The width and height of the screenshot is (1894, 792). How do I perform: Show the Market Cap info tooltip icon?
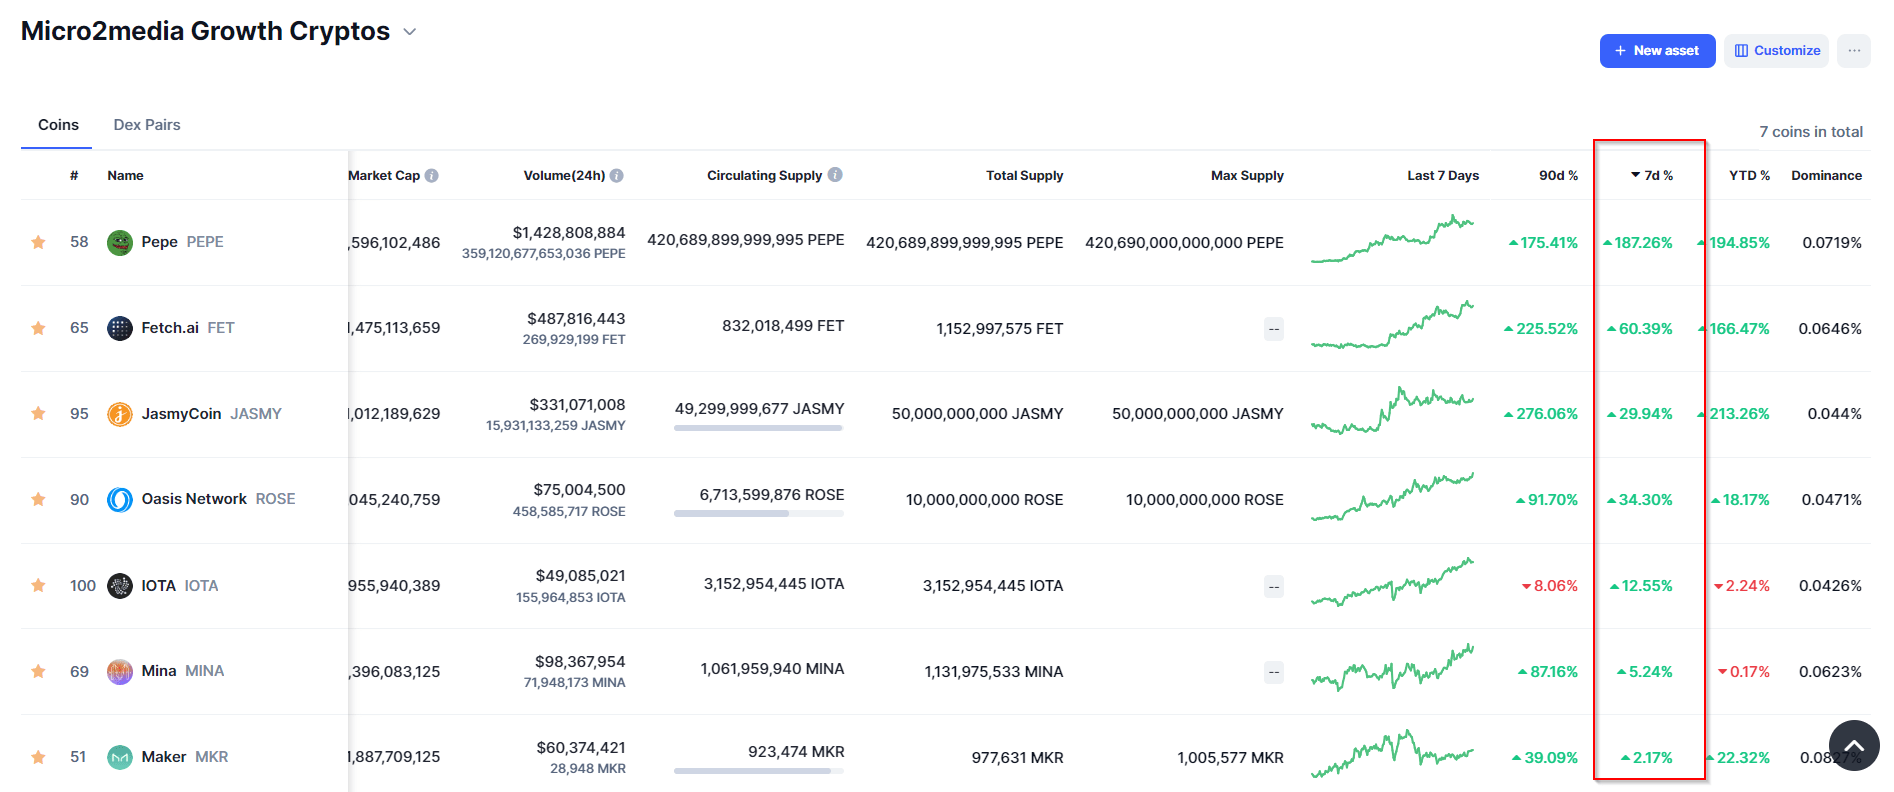tap(432, 176)
